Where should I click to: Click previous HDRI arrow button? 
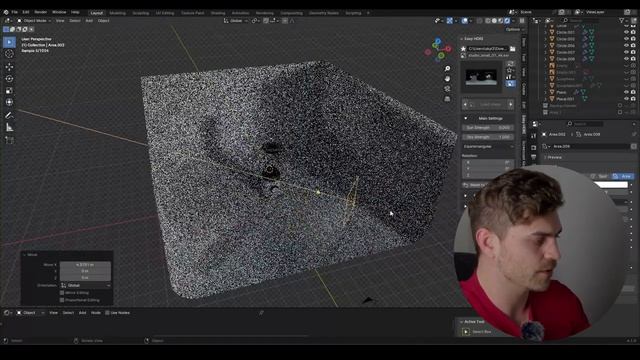[465, 105]
